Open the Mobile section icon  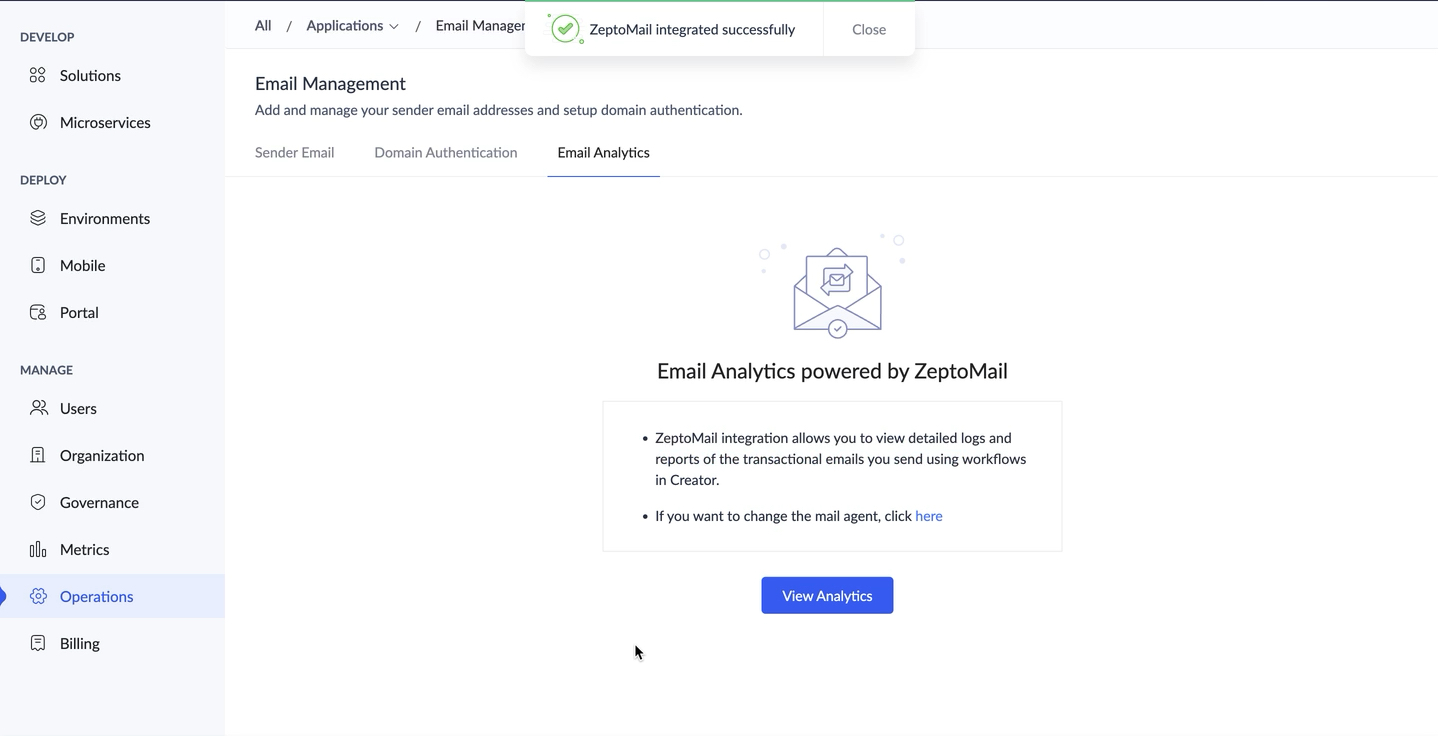[x=37, y=264]
